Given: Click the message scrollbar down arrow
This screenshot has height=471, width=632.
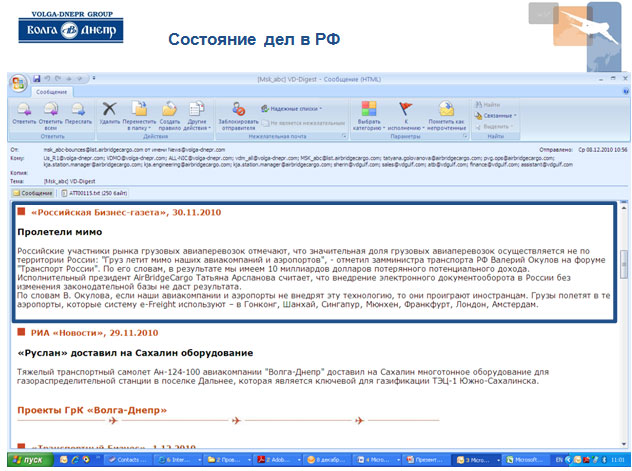Looking at the screenshot, I should click(625, 444).
